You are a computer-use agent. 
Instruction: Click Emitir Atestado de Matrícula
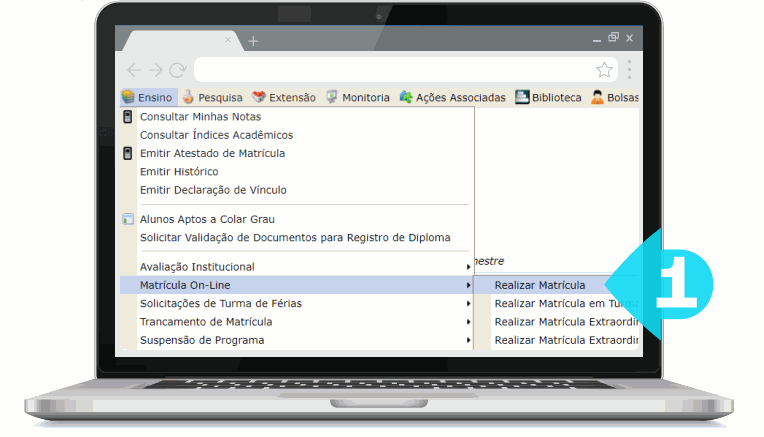(212, 153)
